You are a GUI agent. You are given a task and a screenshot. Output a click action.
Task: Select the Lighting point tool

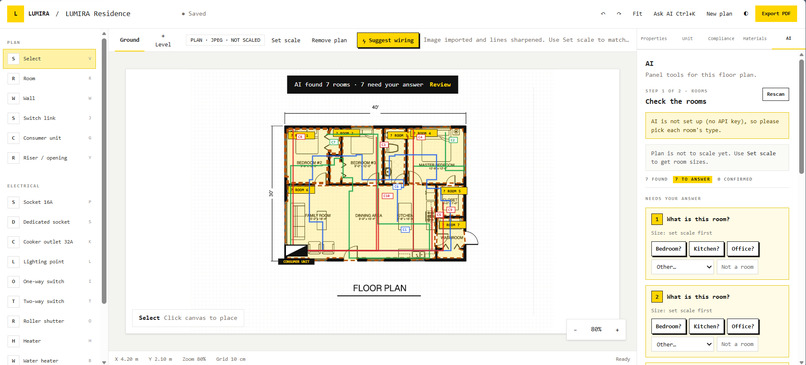click(49, 262)
